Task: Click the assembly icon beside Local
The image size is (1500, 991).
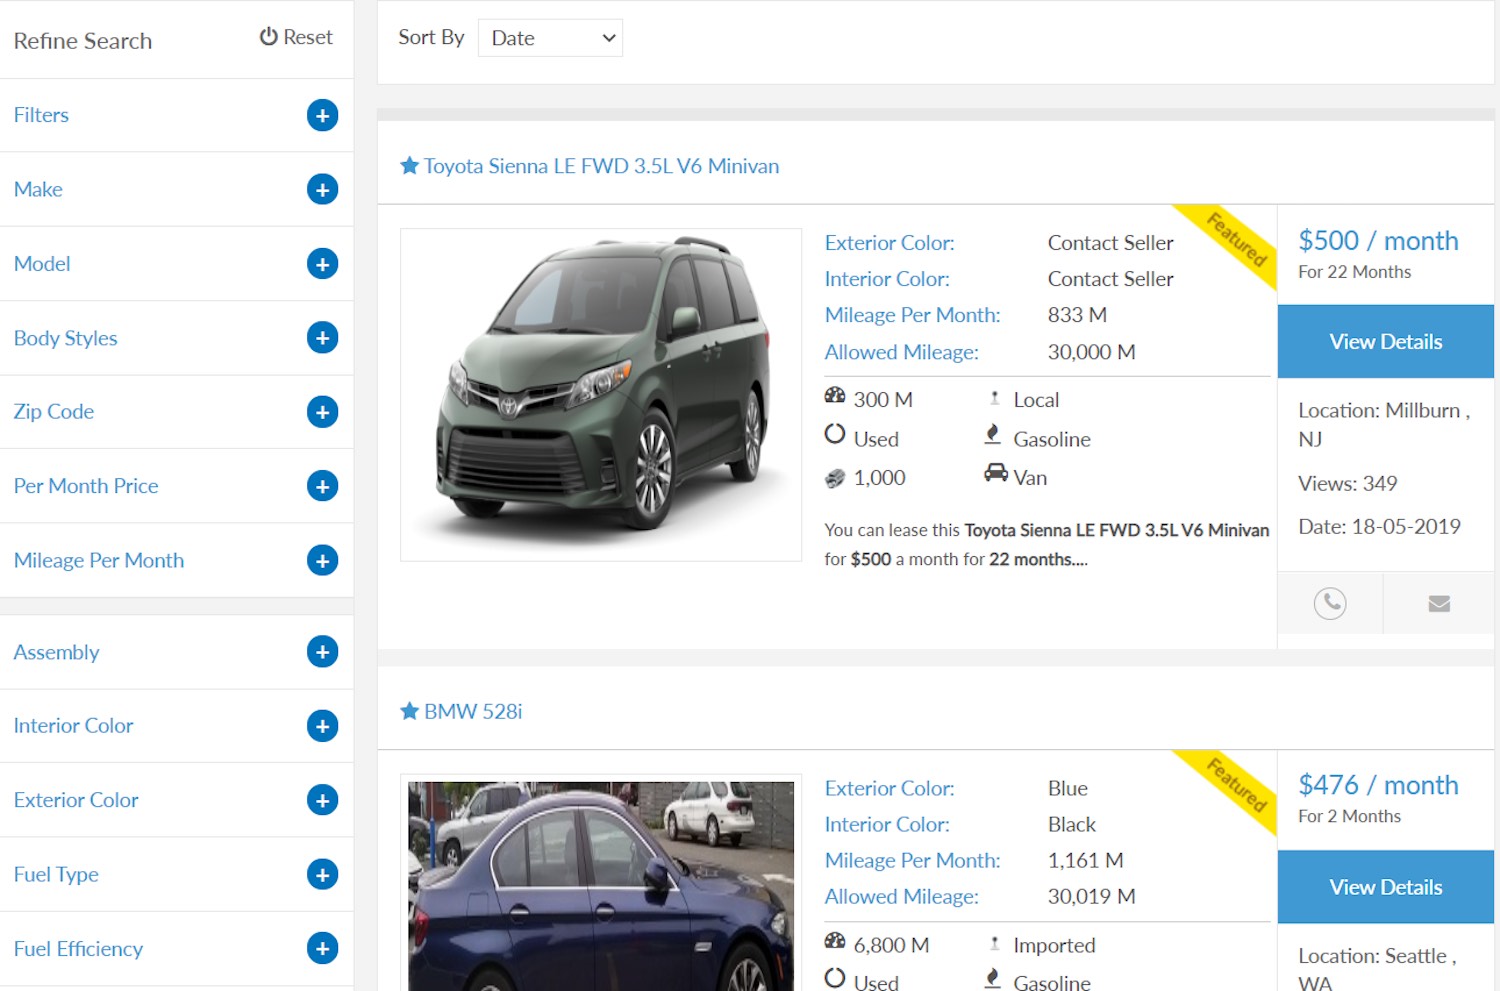Action: [994, 398]
